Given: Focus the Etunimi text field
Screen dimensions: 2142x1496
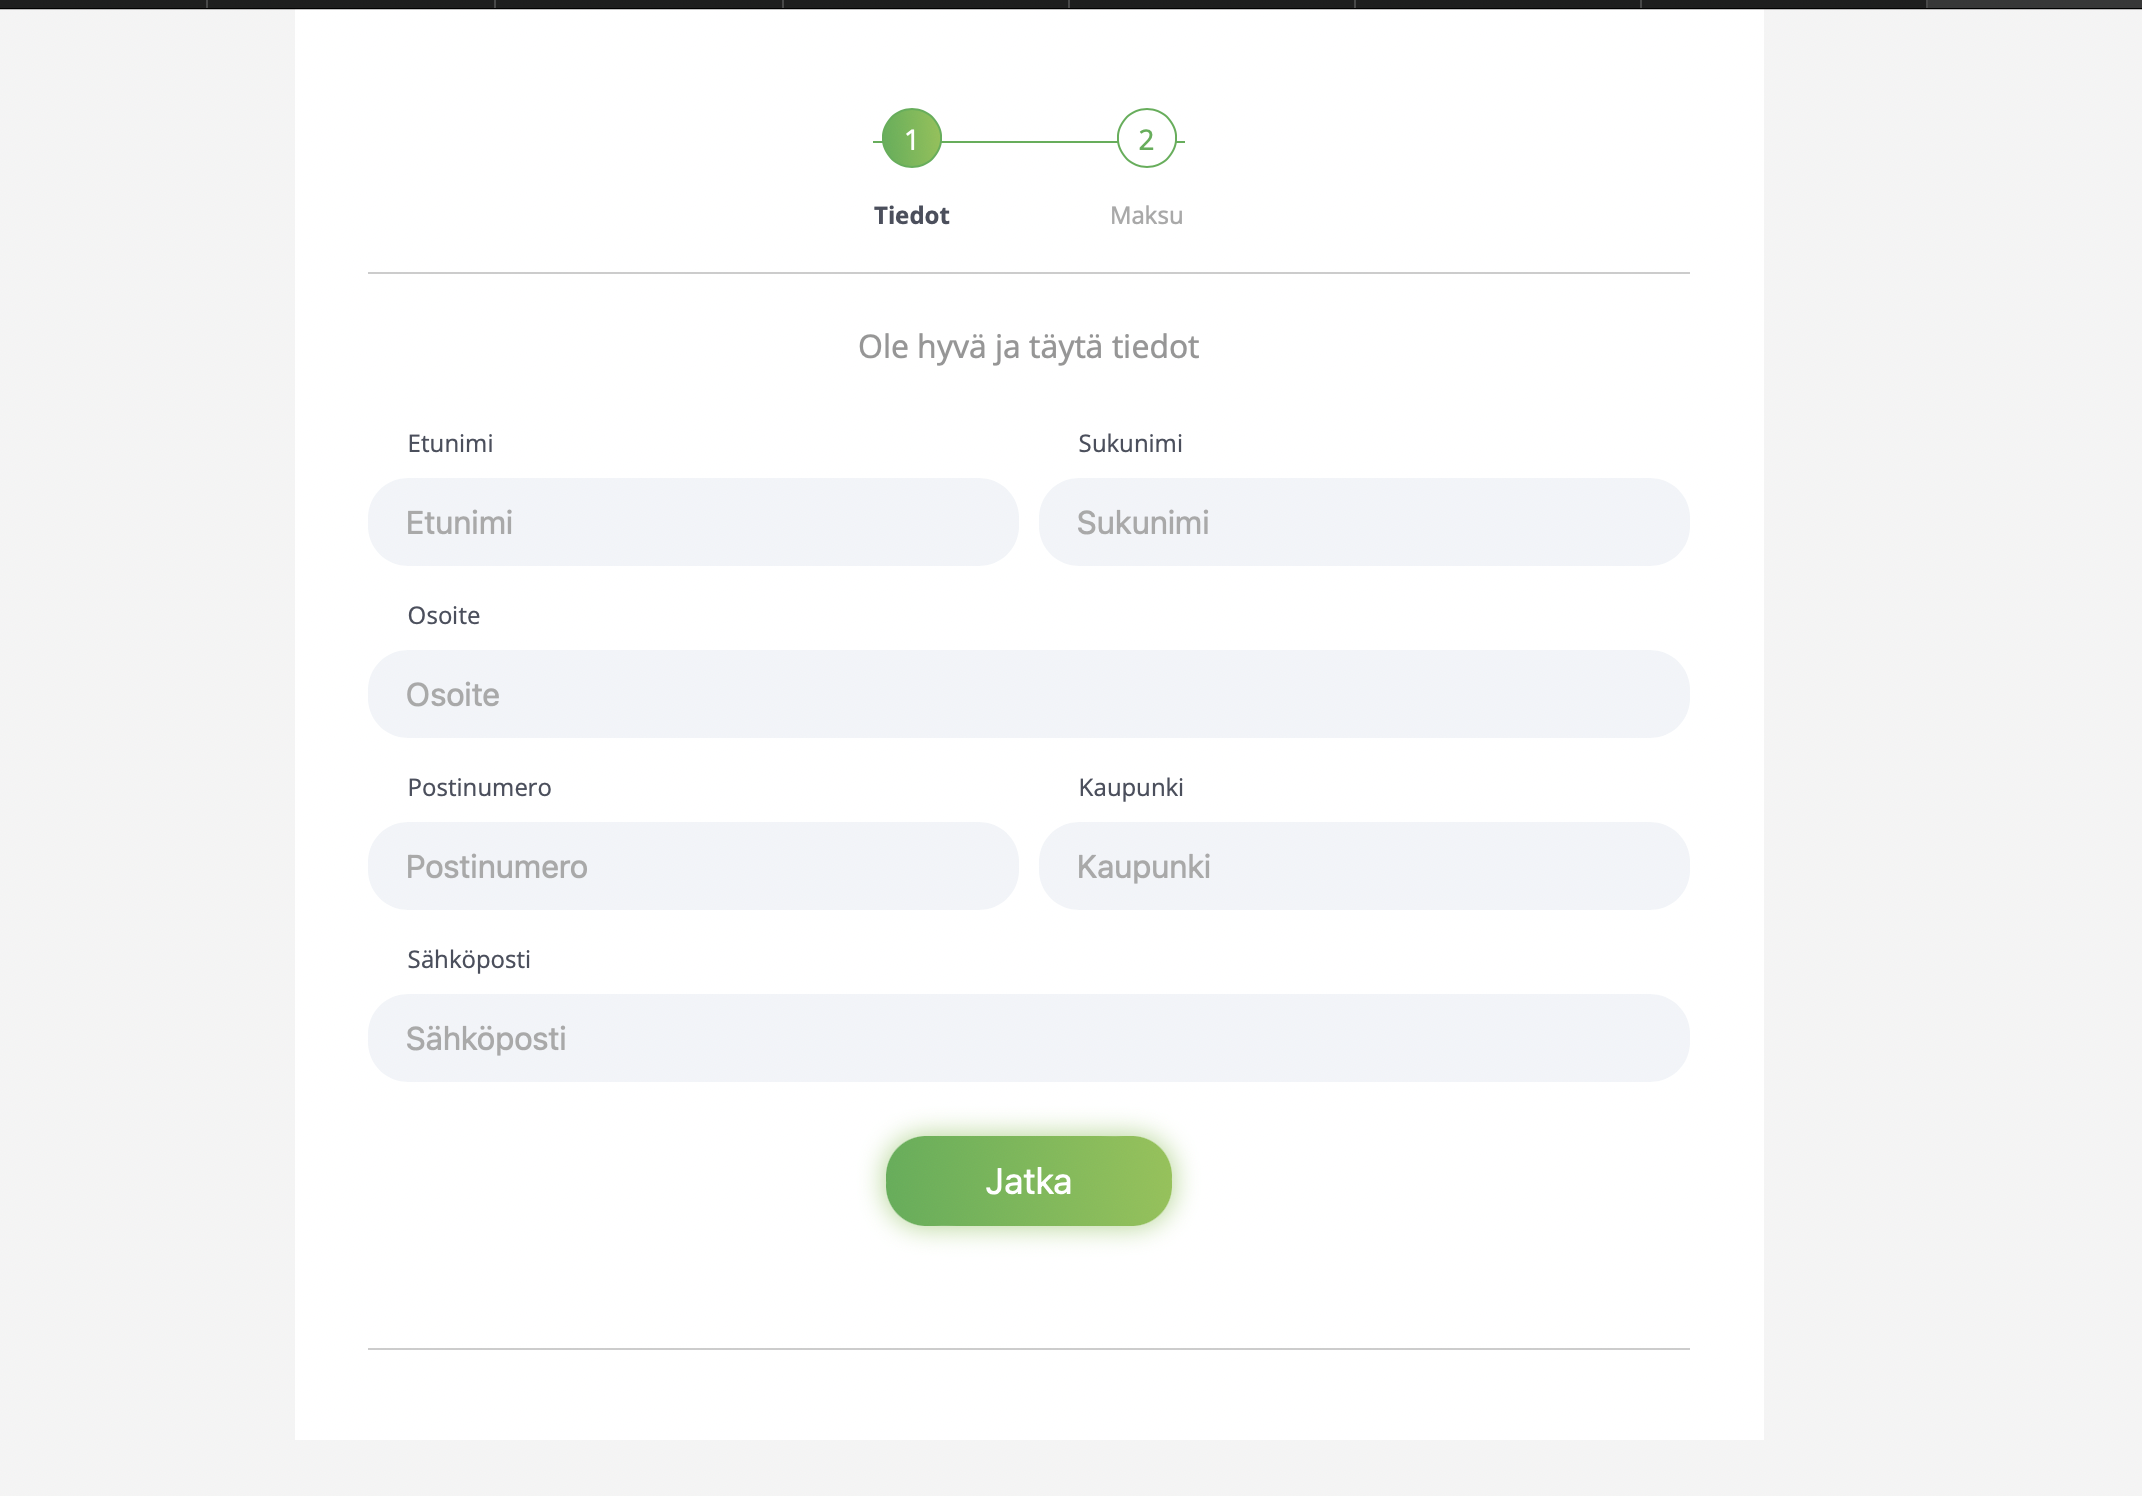Looking at the screenshot, I should click(x=693, y=522).
